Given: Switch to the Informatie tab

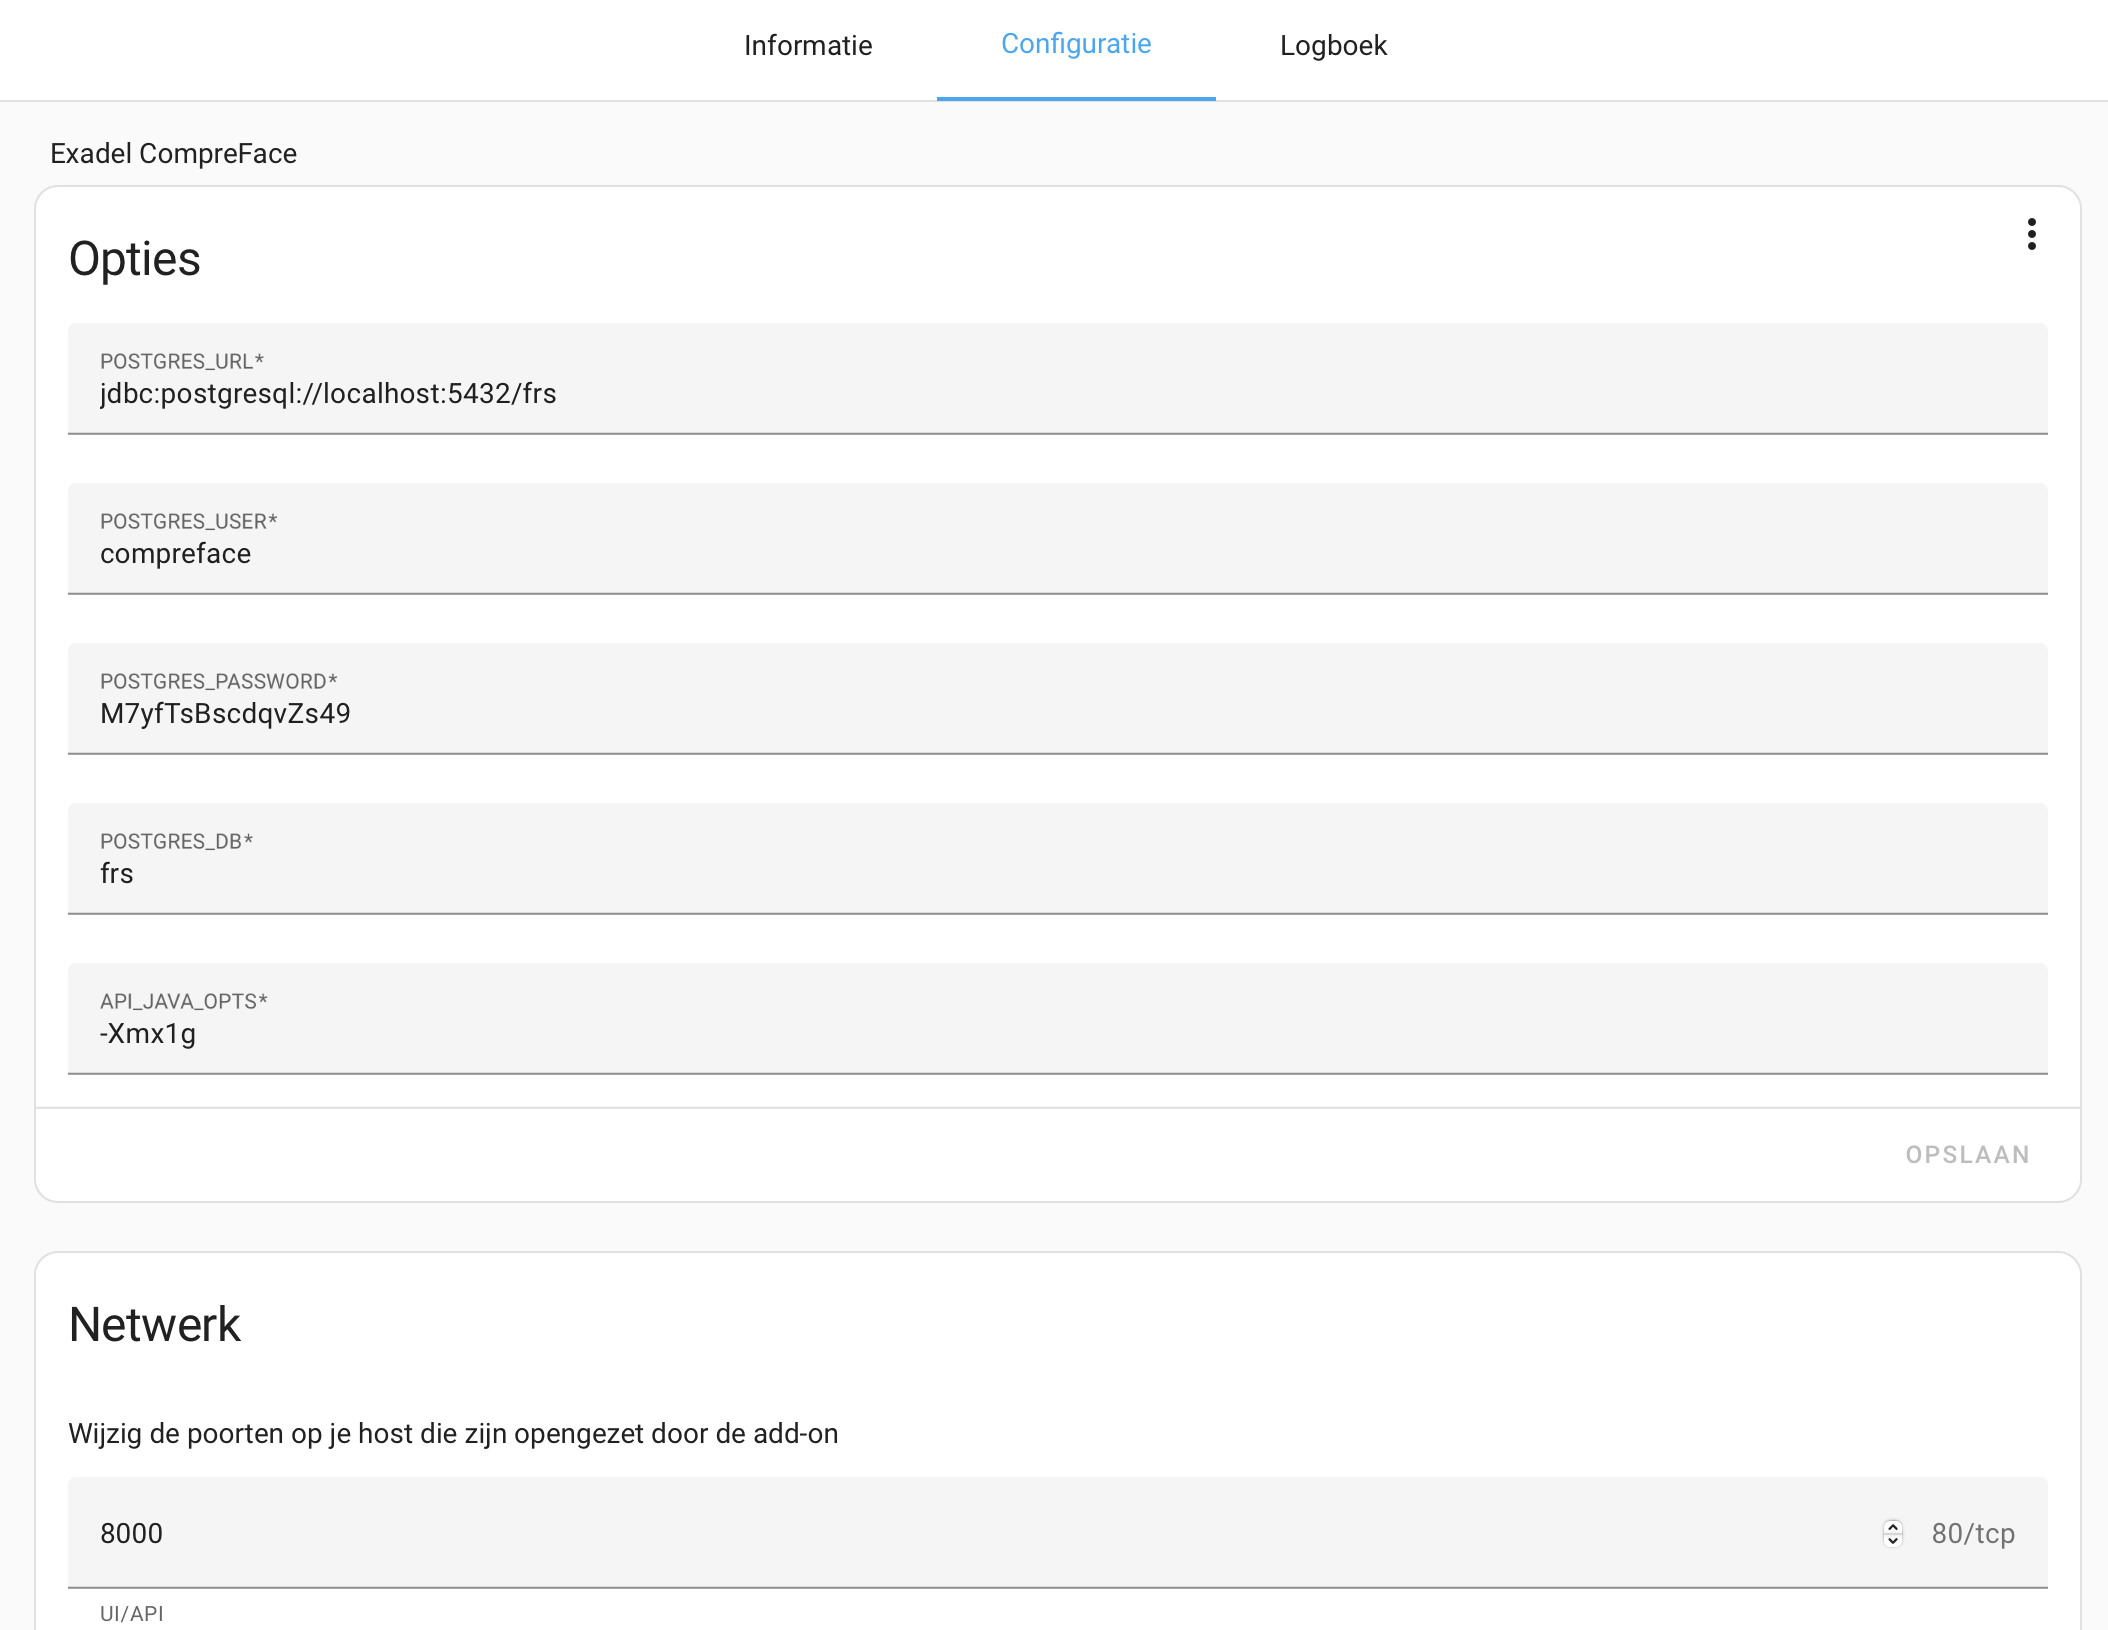Looking at the screenshot, I should [807, 45].
